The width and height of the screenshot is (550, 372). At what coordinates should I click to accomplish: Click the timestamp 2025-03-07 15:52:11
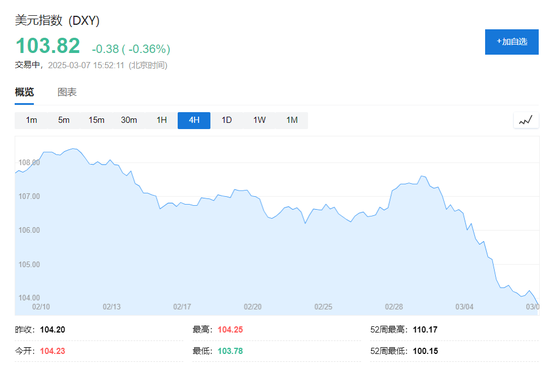(x=86, y=66)
